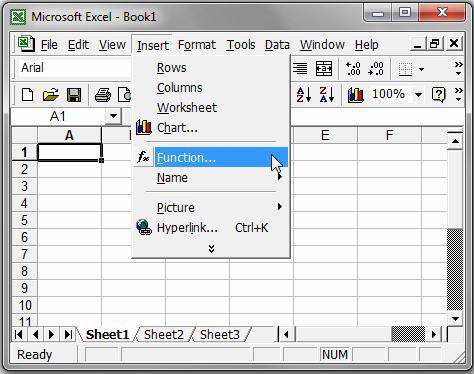
Task: Open the Arial font box
Action: coord(73,68)
